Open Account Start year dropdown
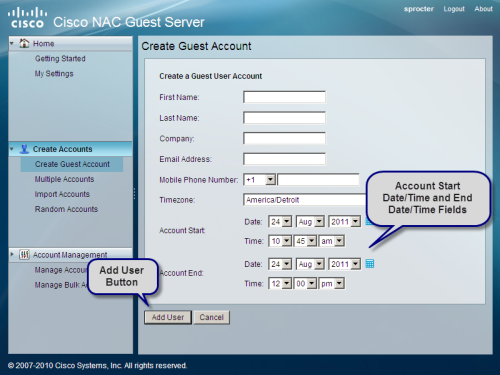Viewport: 500px width, 375px height. point(345,222)
